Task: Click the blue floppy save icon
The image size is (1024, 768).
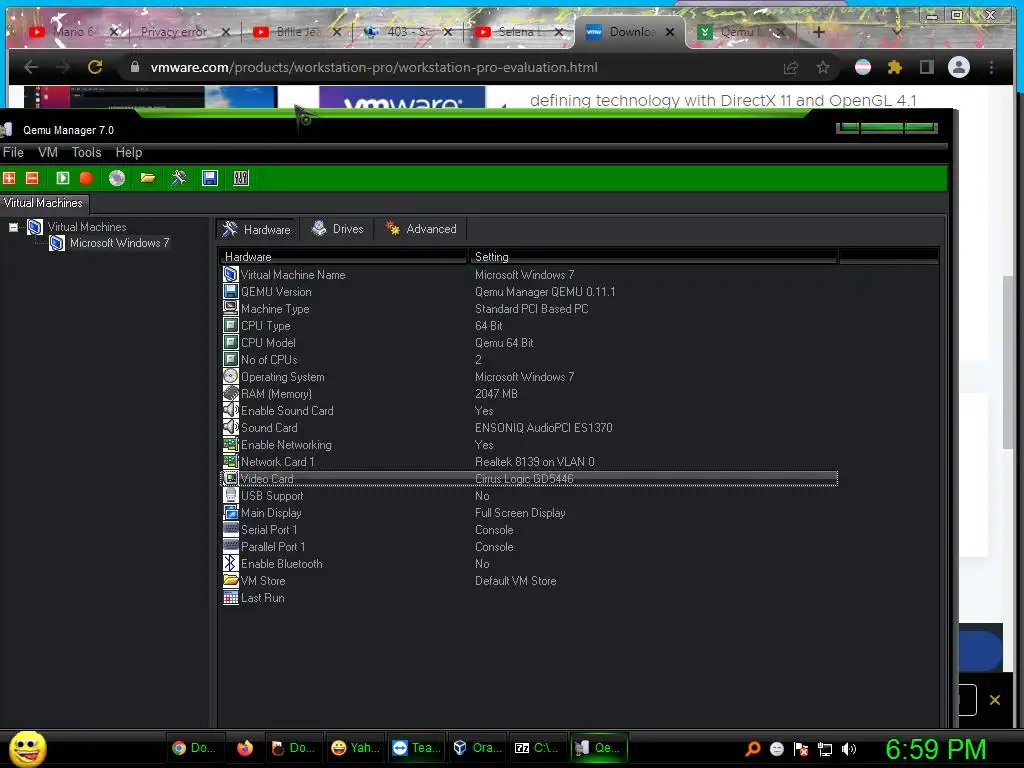Action: click(210, 178)
